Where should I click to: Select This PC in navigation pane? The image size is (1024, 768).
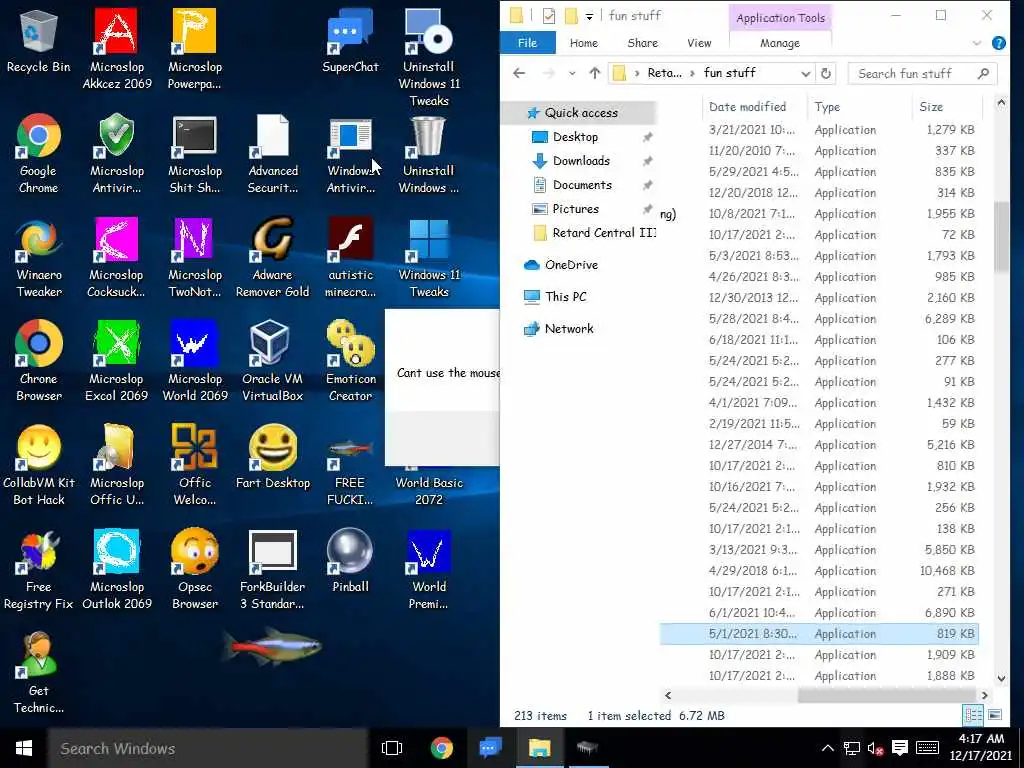click(x=566, y=297)
